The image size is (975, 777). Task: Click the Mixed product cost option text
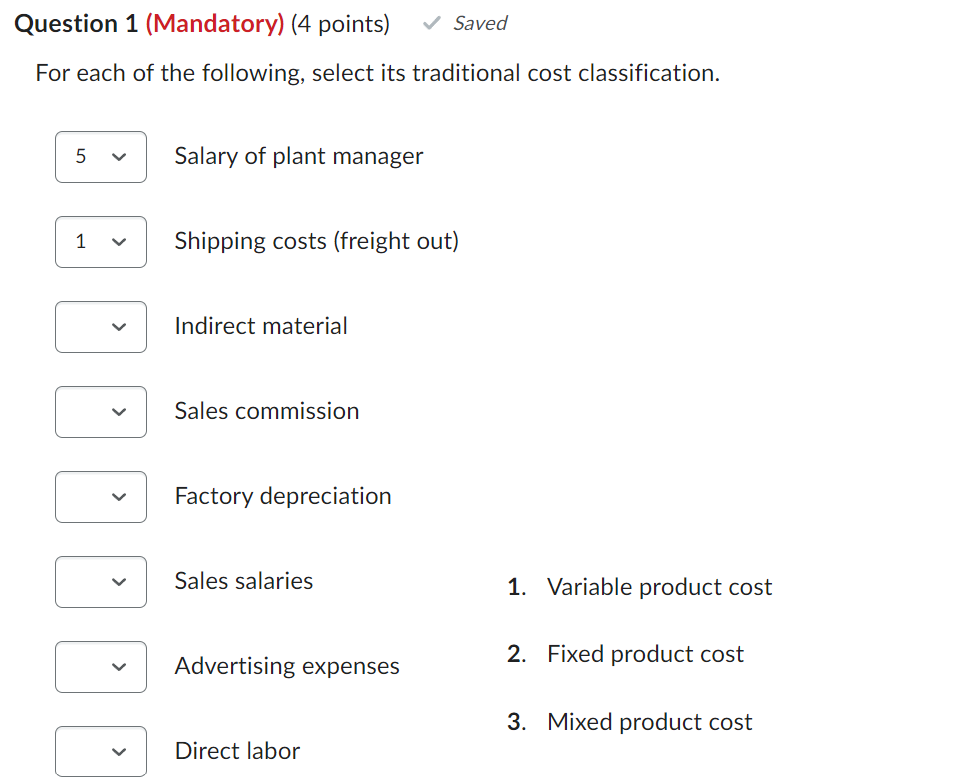649,722
